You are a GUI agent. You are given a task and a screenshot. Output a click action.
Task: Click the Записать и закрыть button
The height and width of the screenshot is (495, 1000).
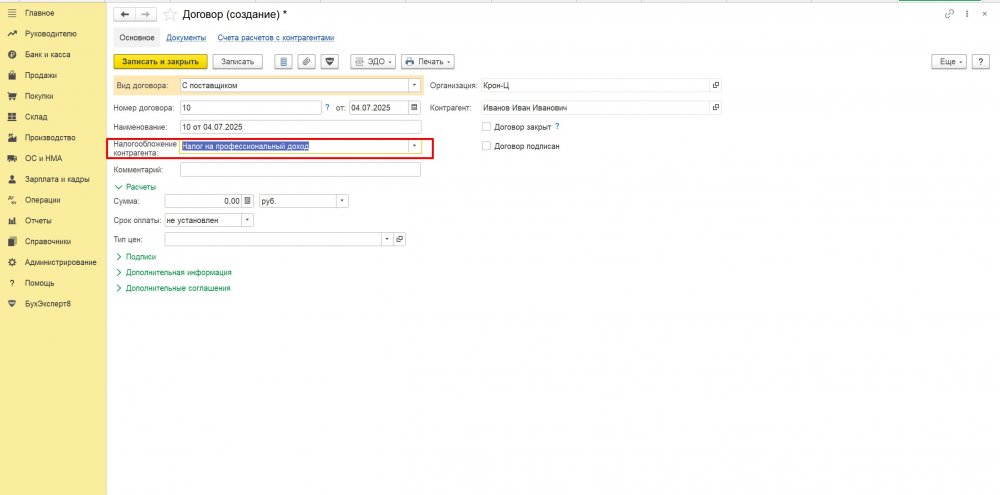(x=160, y=61)
